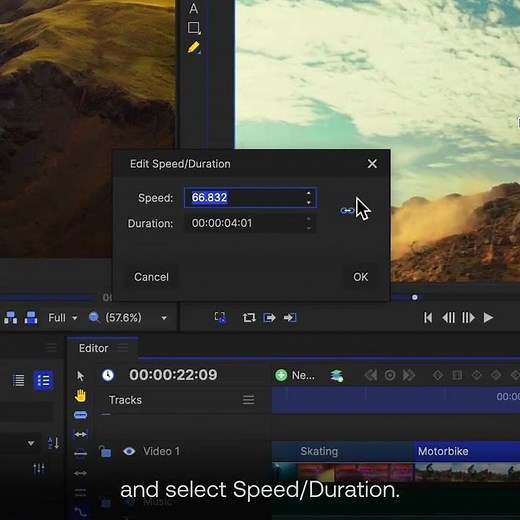520x520 pixels.
Task: Select the Slip edit tool
Action: [x=80, y=434]
